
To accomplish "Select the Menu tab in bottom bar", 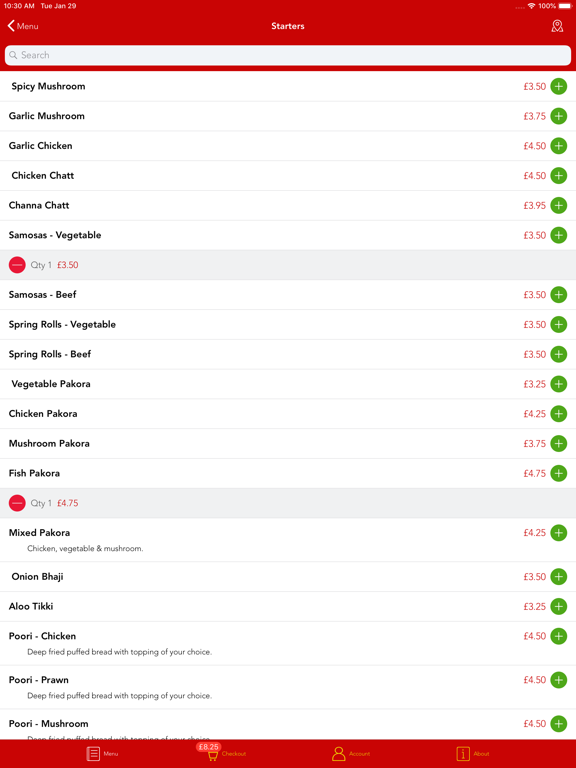I will click(102, 754).
